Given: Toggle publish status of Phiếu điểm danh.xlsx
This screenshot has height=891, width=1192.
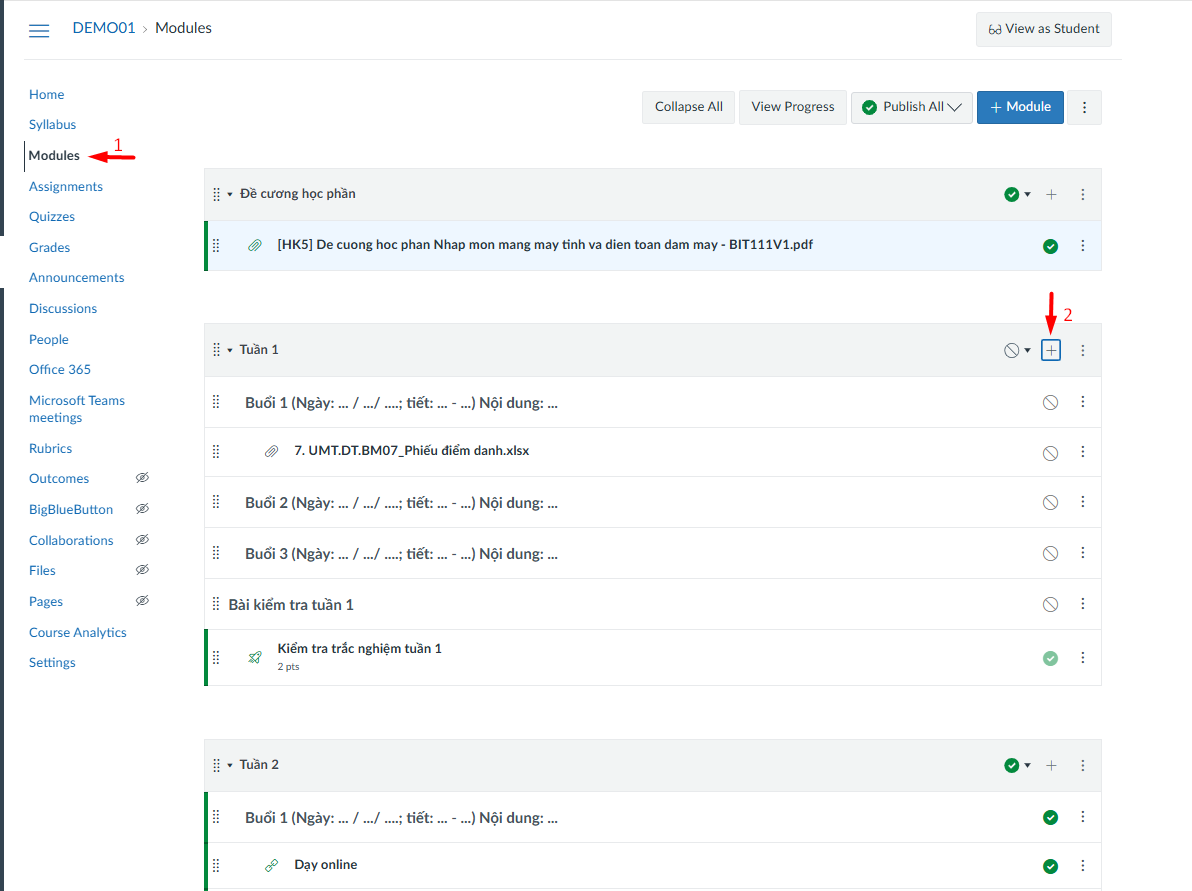Looking at the screenshot, I should (1050, 453).
